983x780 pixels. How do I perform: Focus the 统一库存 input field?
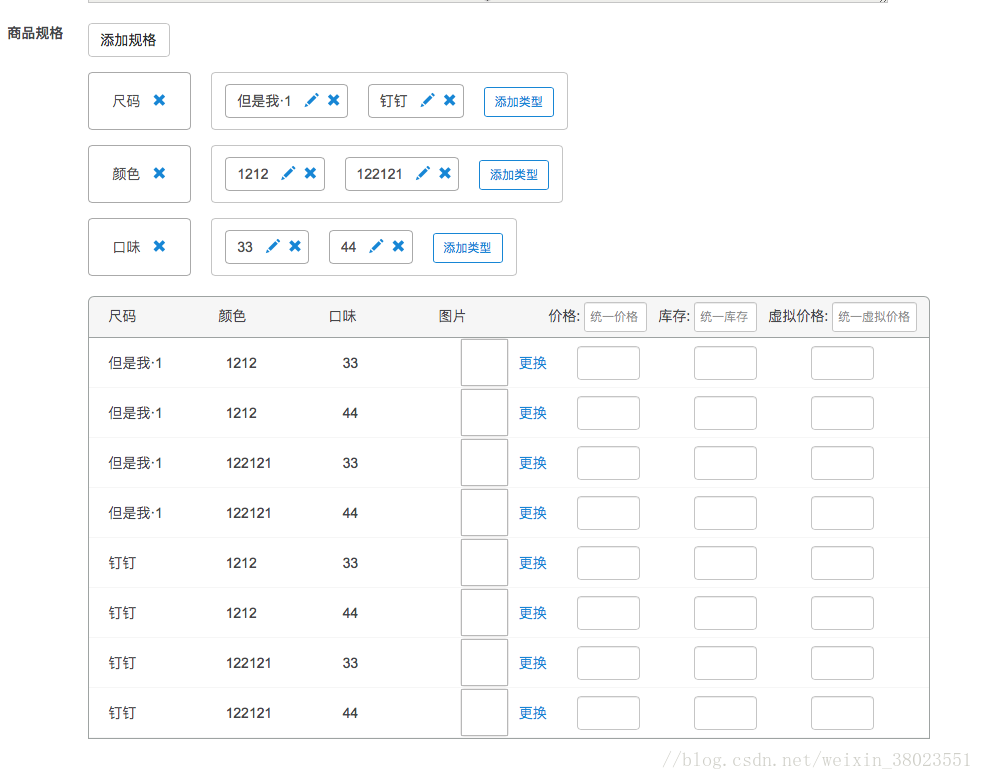pyautogui.click(x=725, y=317)
